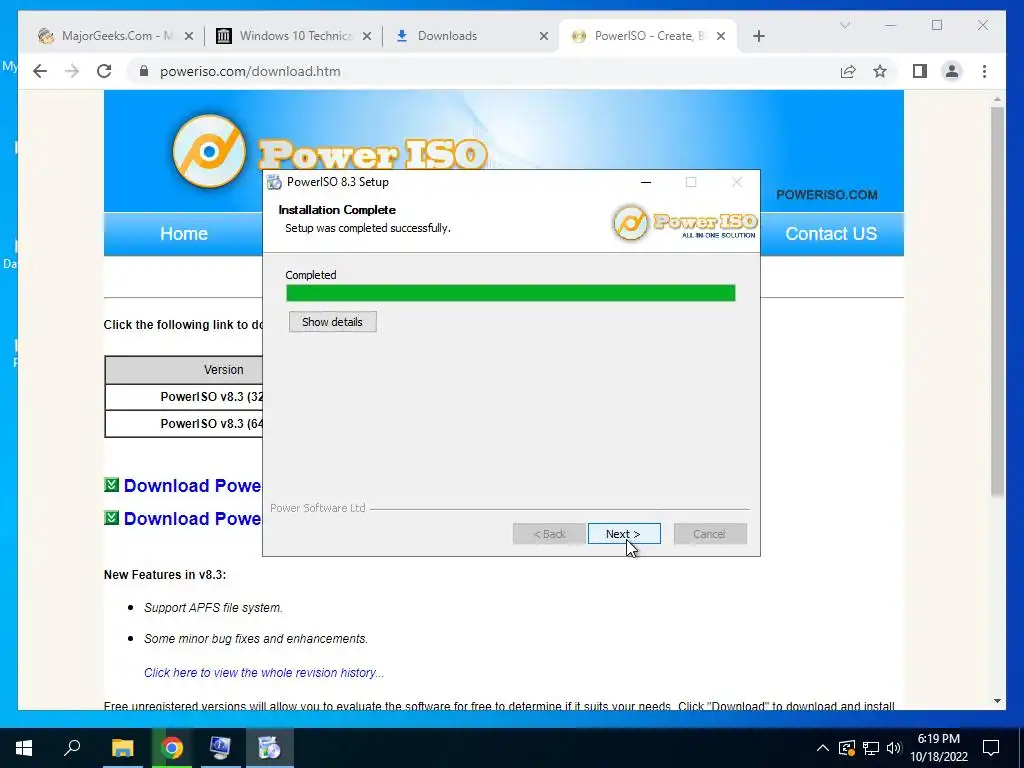Minimize the PowerISO 8.3 Setup dialog
Viewport: 1024px width, 768px height.
pyautogui.click(x=646, y=182)
